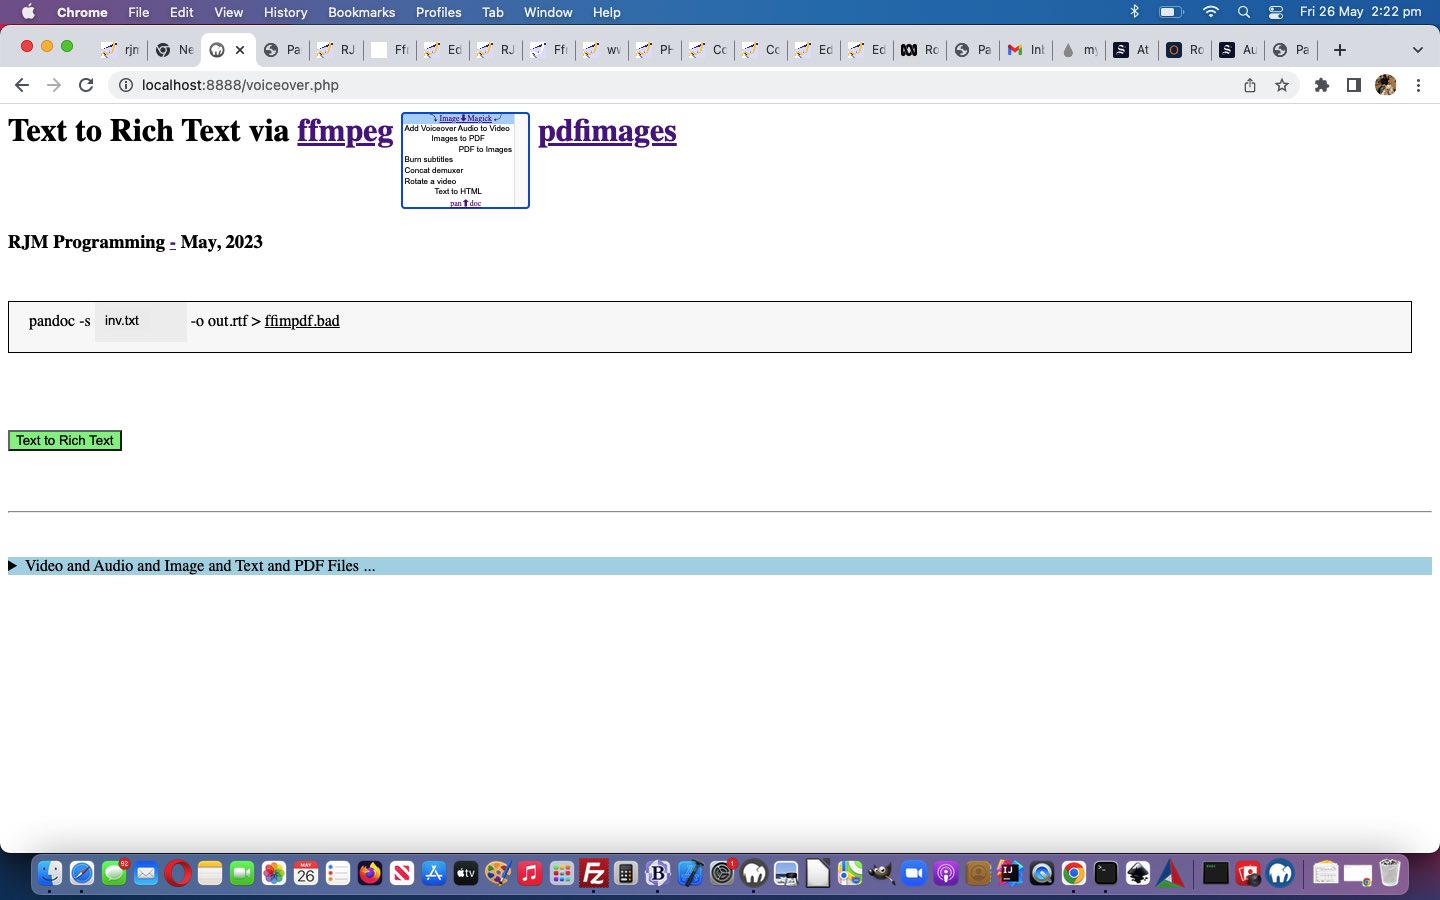
Task: Open Firefox in the dock
Action: coord(370,874)
